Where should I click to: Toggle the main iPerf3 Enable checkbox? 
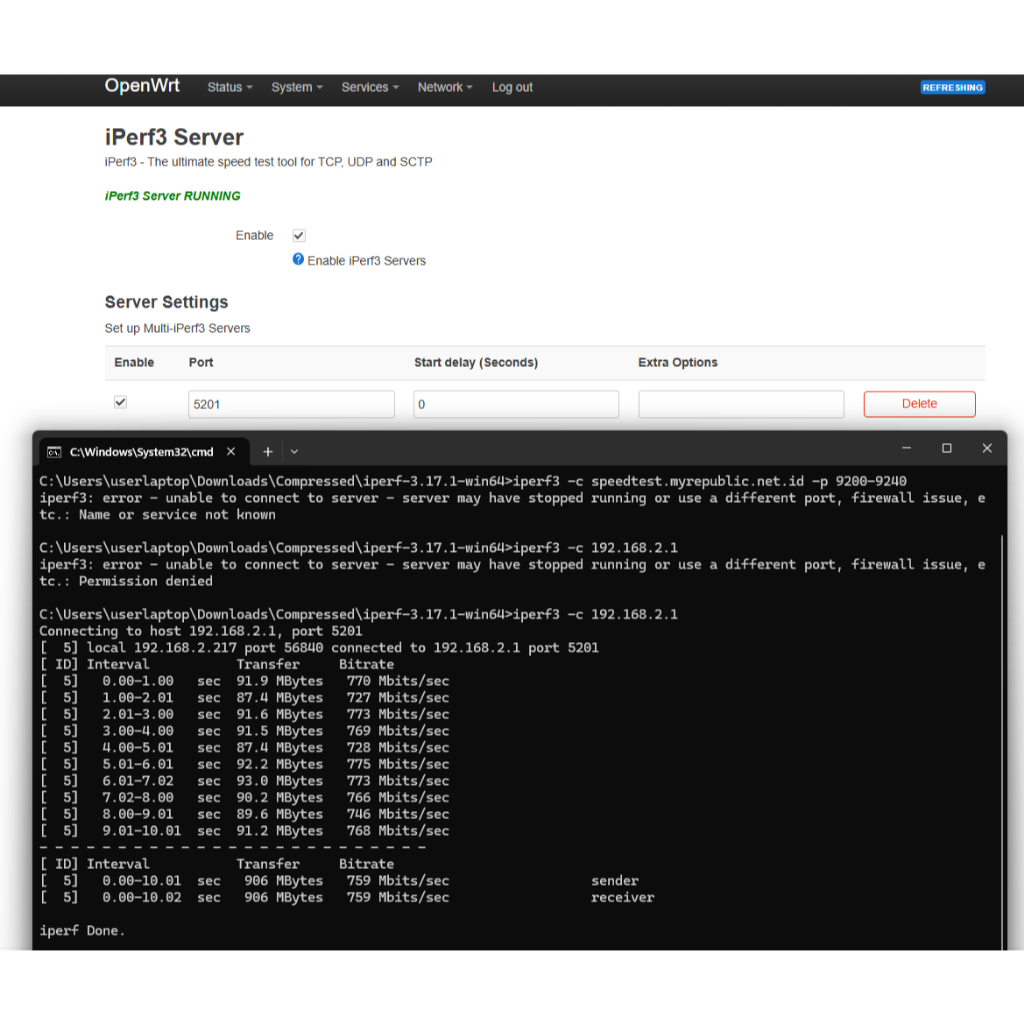click(x=299, y=236)
